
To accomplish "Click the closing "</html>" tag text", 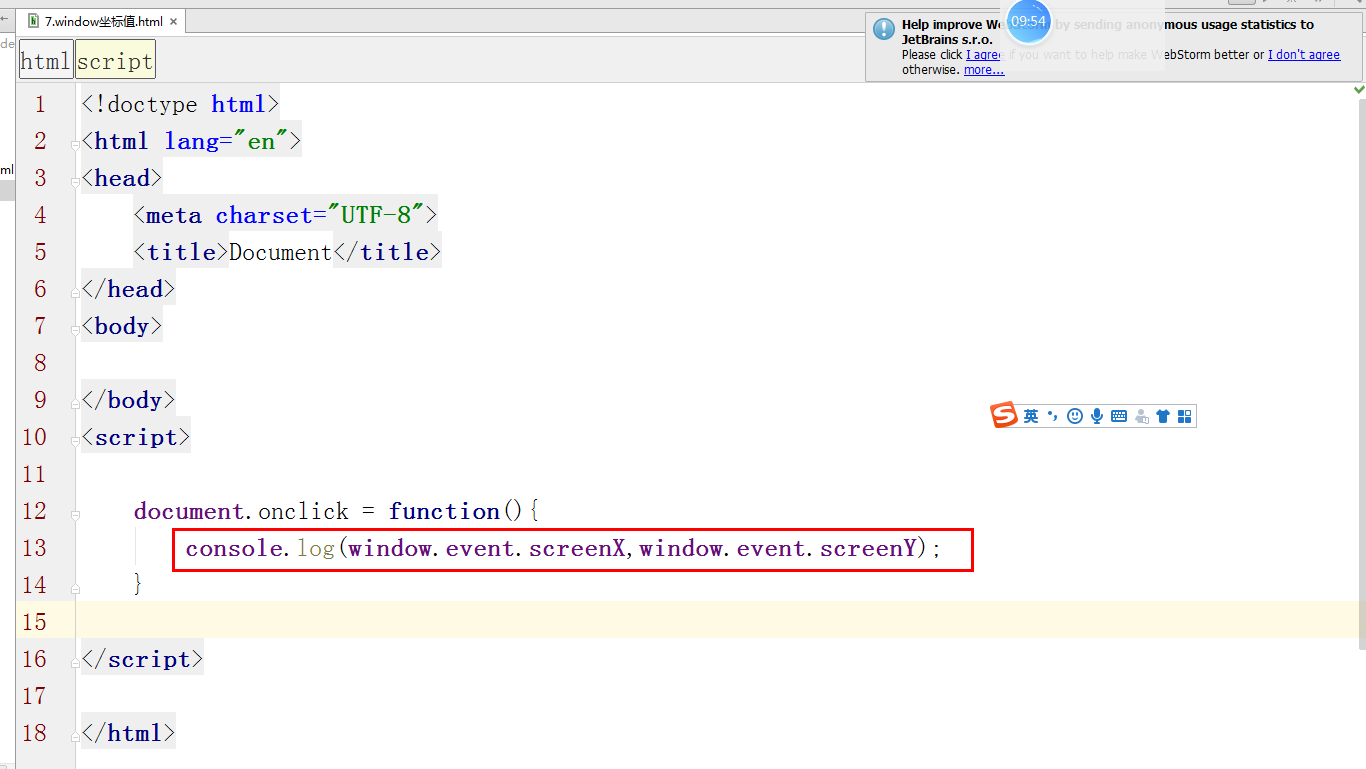I will click(x=128, y=733).
